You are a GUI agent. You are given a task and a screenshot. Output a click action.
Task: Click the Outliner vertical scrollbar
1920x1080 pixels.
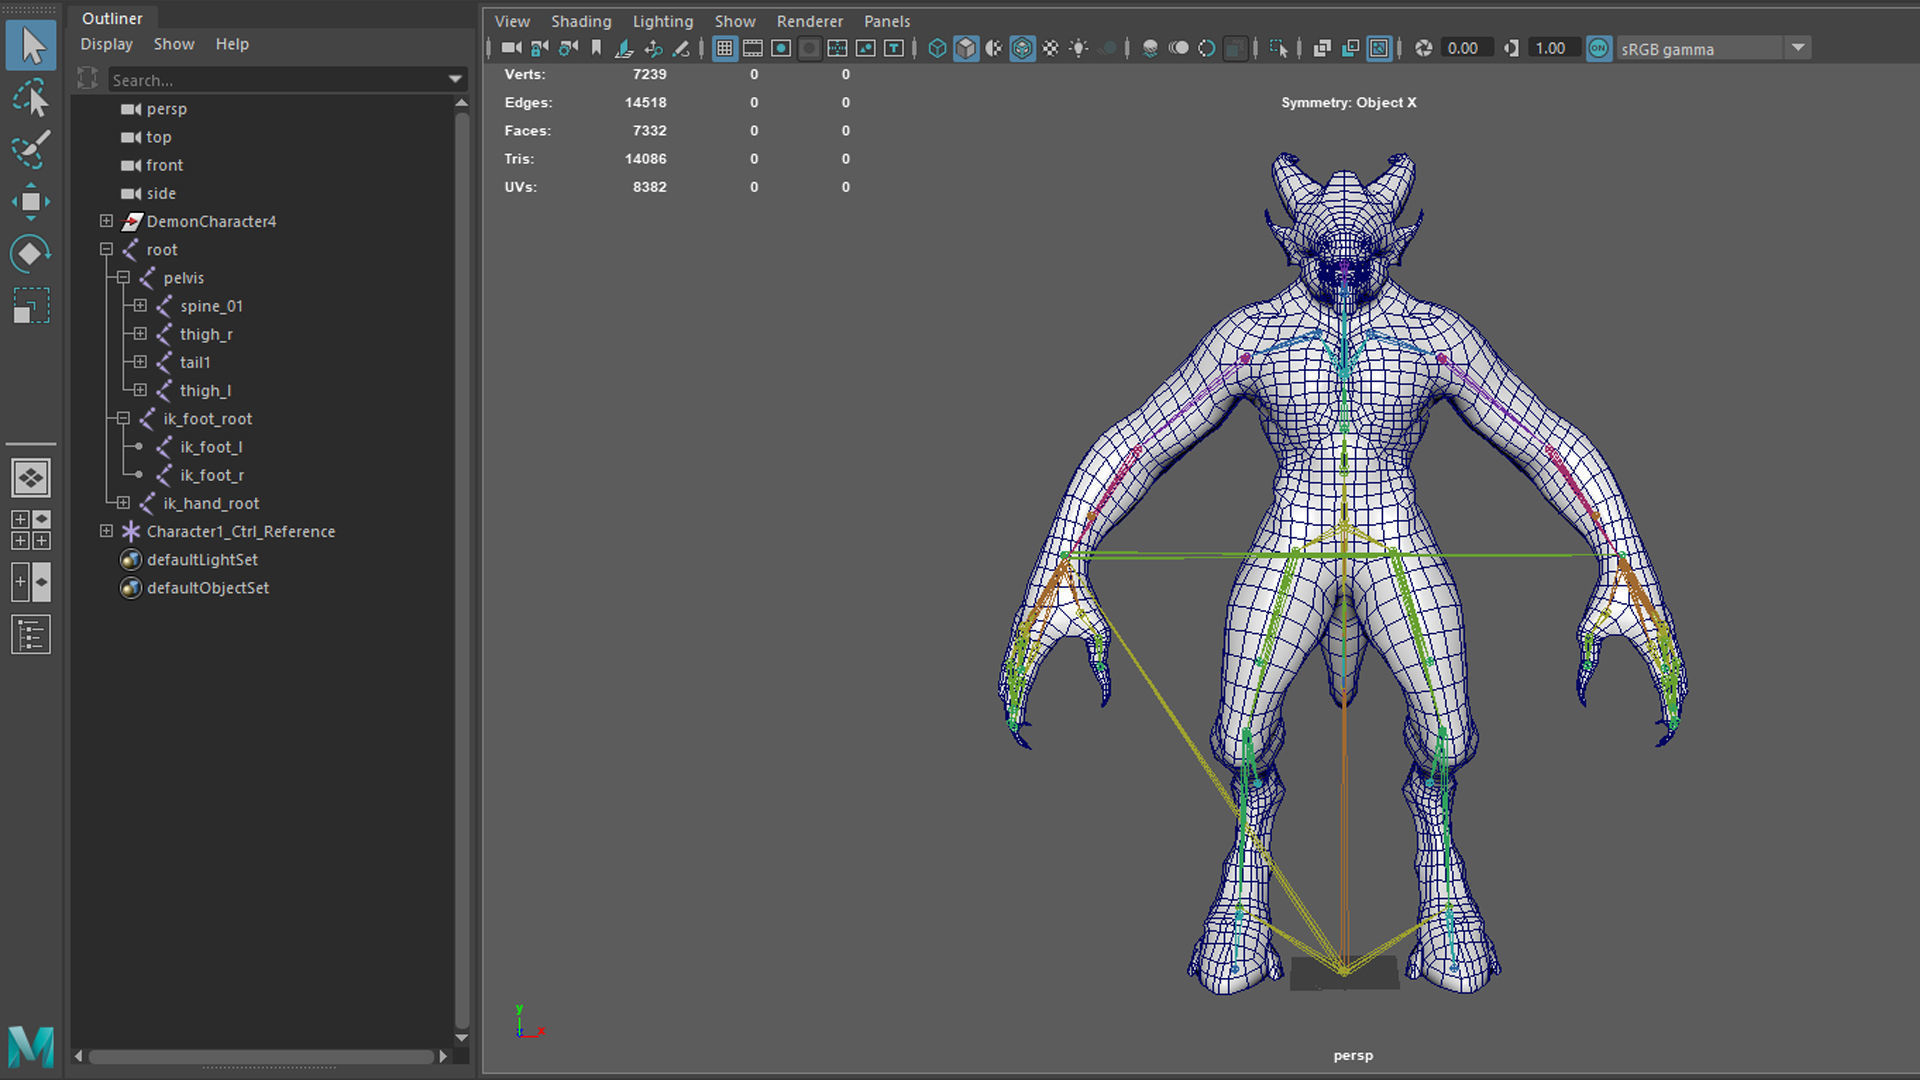(x=462, y=570)
